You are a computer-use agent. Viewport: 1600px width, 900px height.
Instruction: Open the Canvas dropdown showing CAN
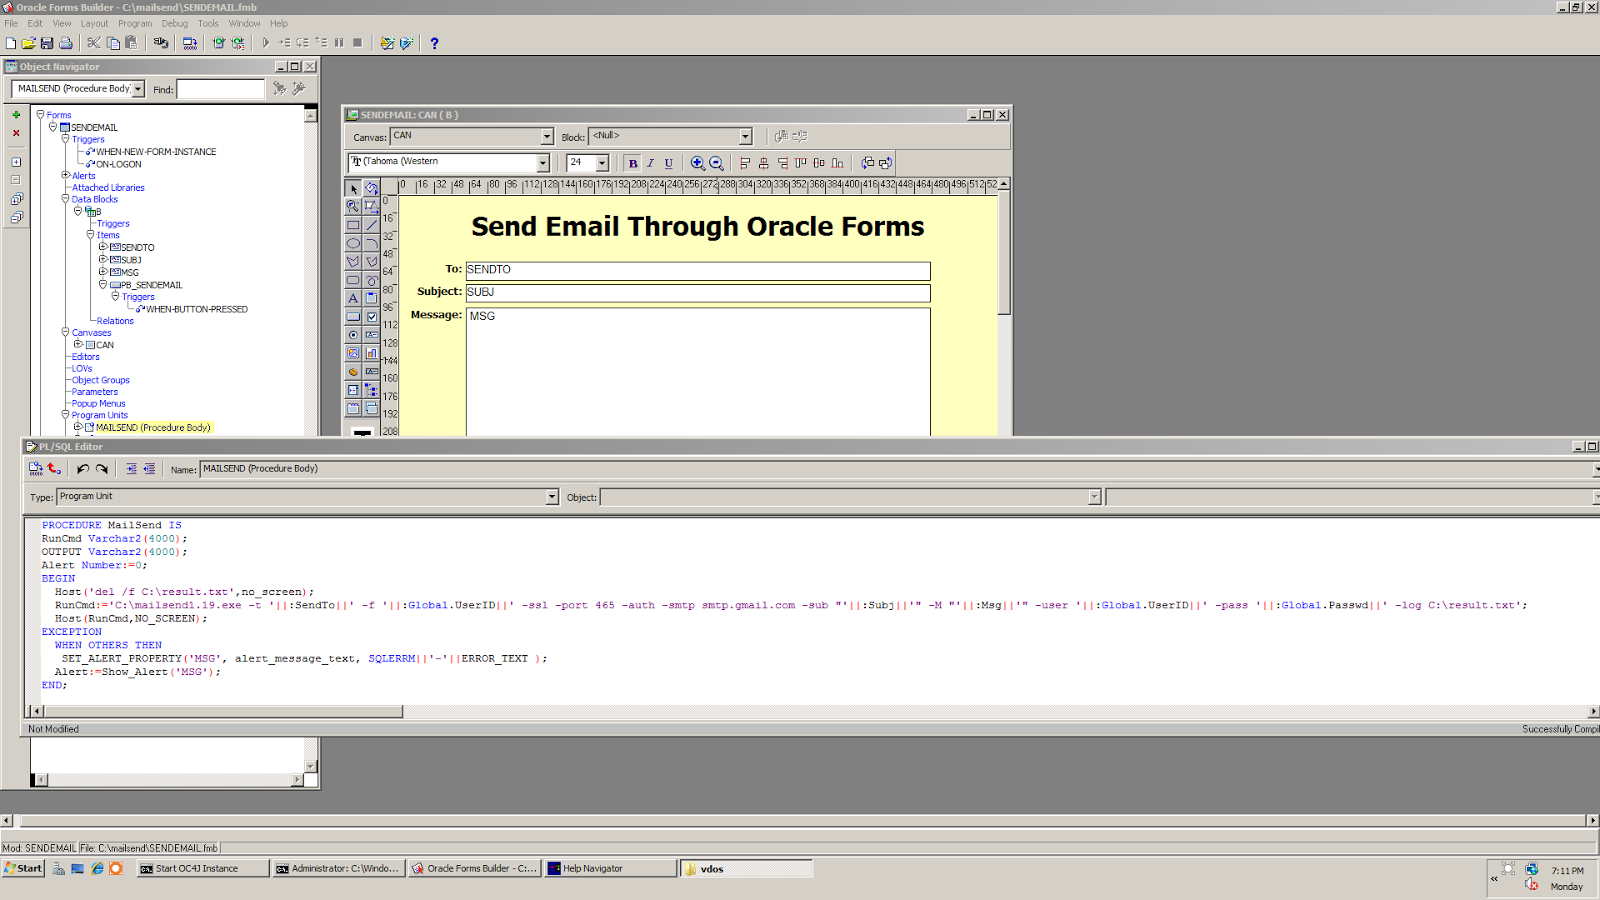tap(546, 135)
